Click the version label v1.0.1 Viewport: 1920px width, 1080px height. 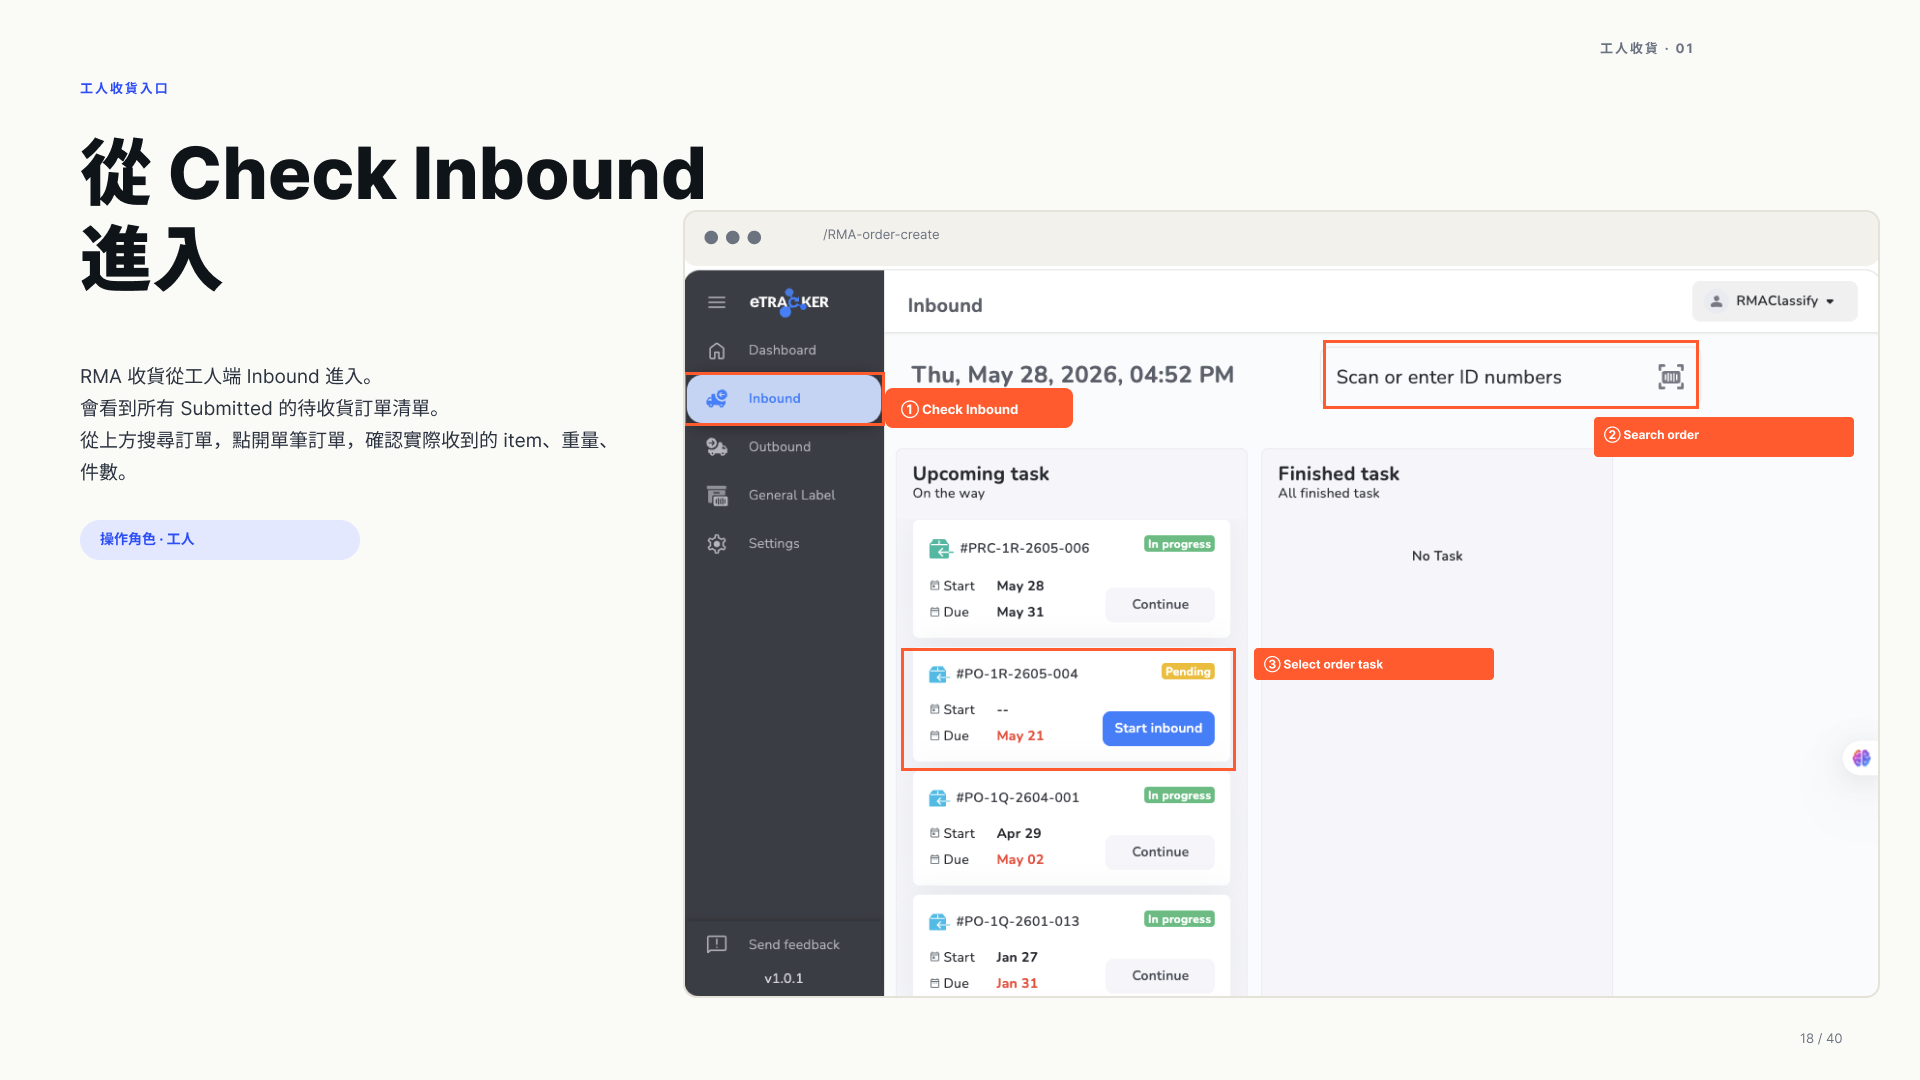[x=784, y=979]
